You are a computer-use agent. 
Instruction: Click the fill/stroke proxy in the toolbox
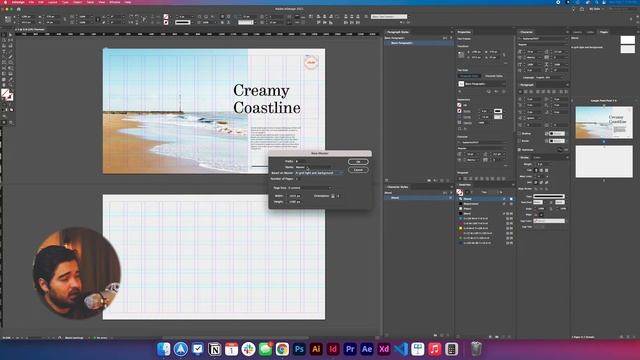[7, 95]
